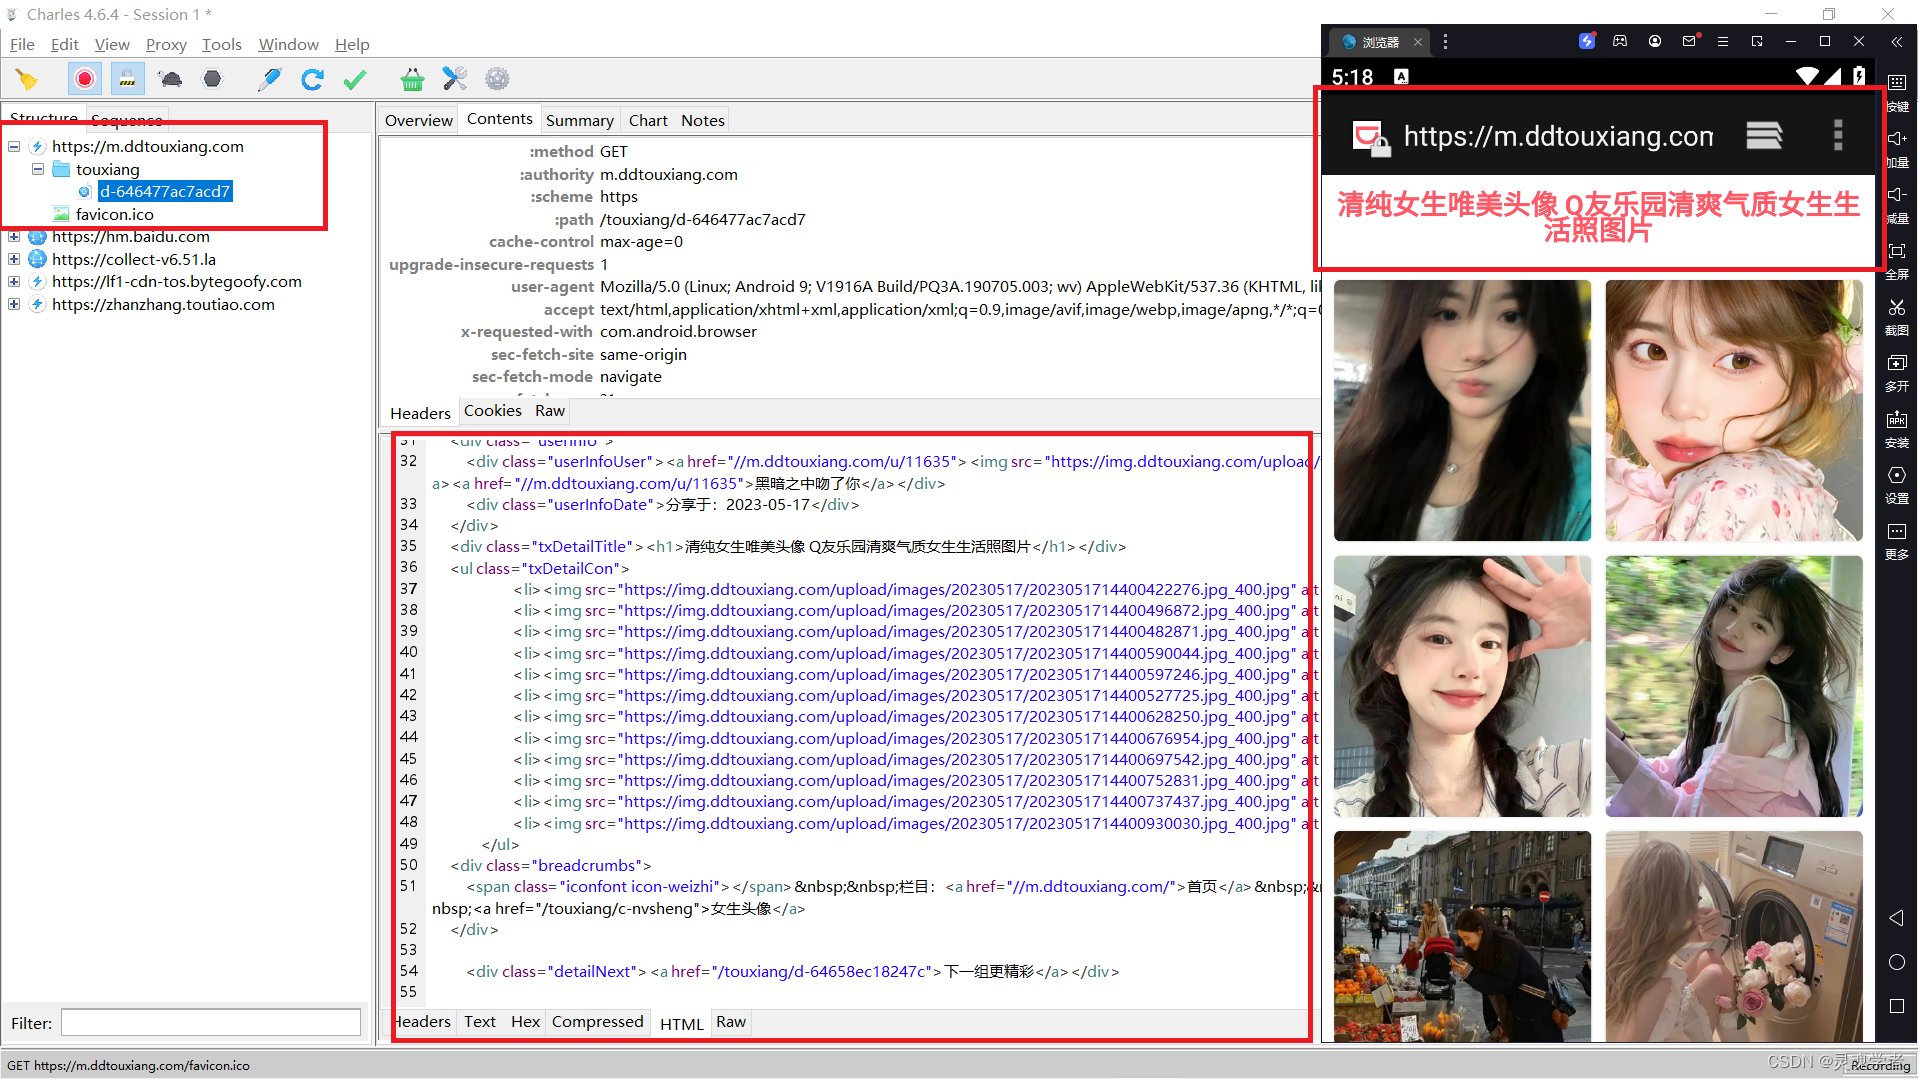Switch to the Cookies tab
1920x1080 pixels.
492,411
